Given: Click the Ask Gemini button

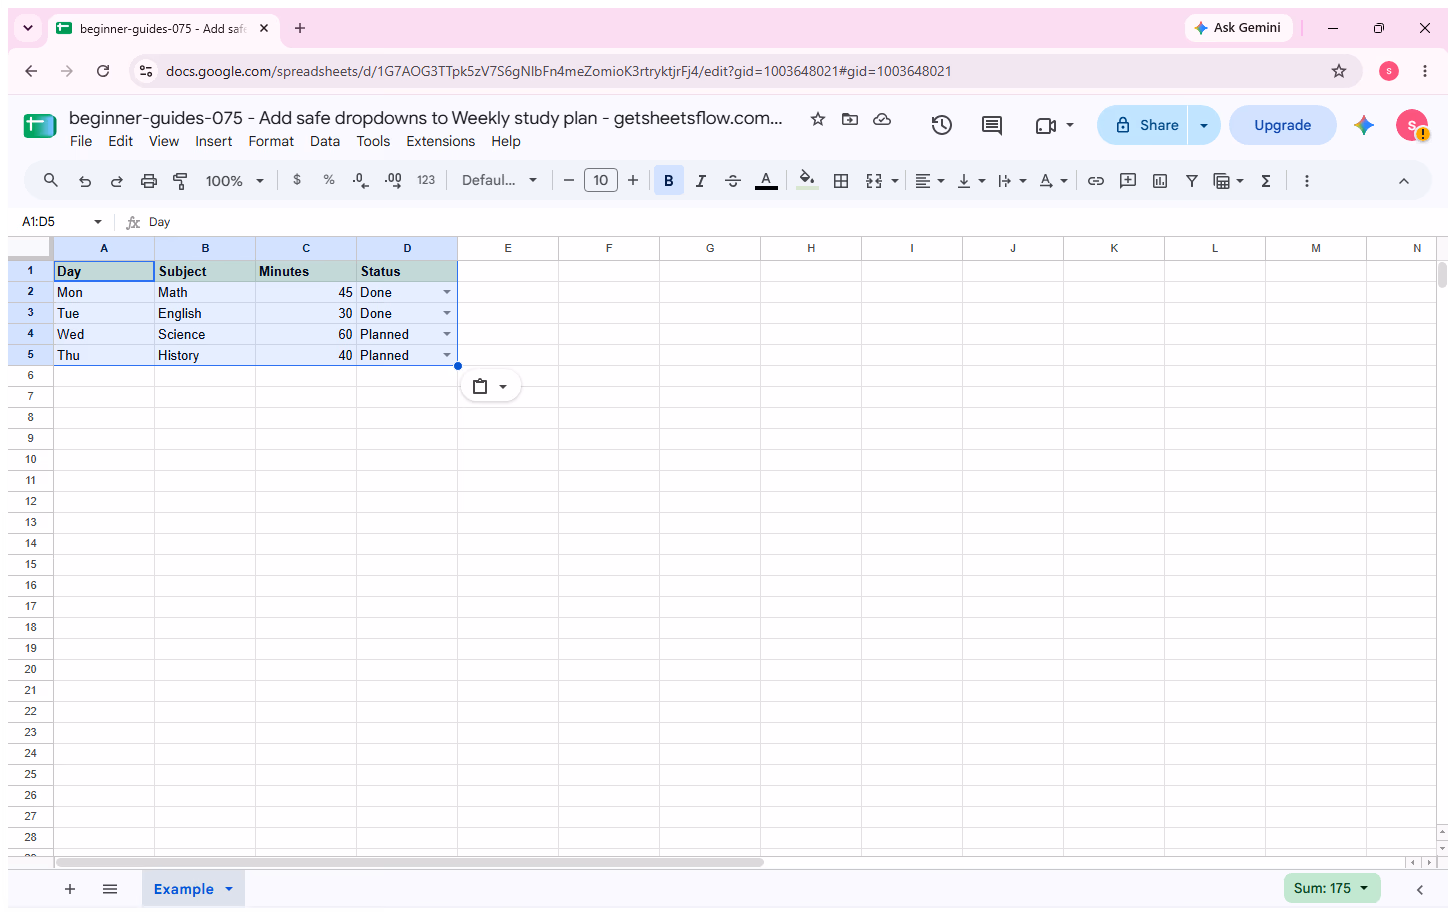Looking at the screenshot, I should coord(1238,28).
